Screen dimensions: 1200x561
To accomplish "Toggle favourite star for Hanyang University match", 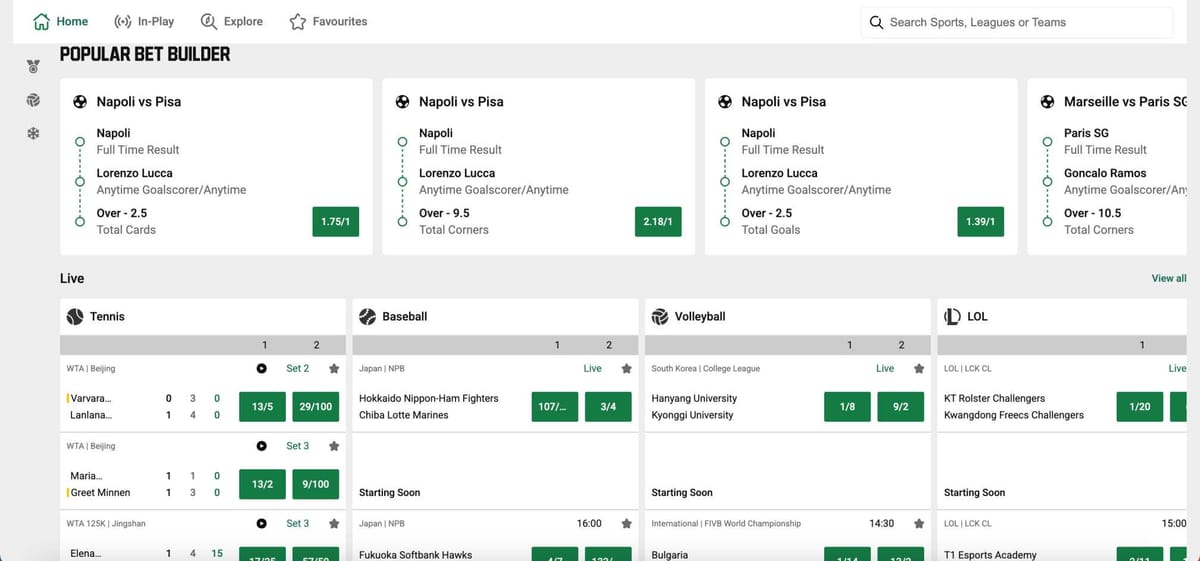I will click(919, 368).
